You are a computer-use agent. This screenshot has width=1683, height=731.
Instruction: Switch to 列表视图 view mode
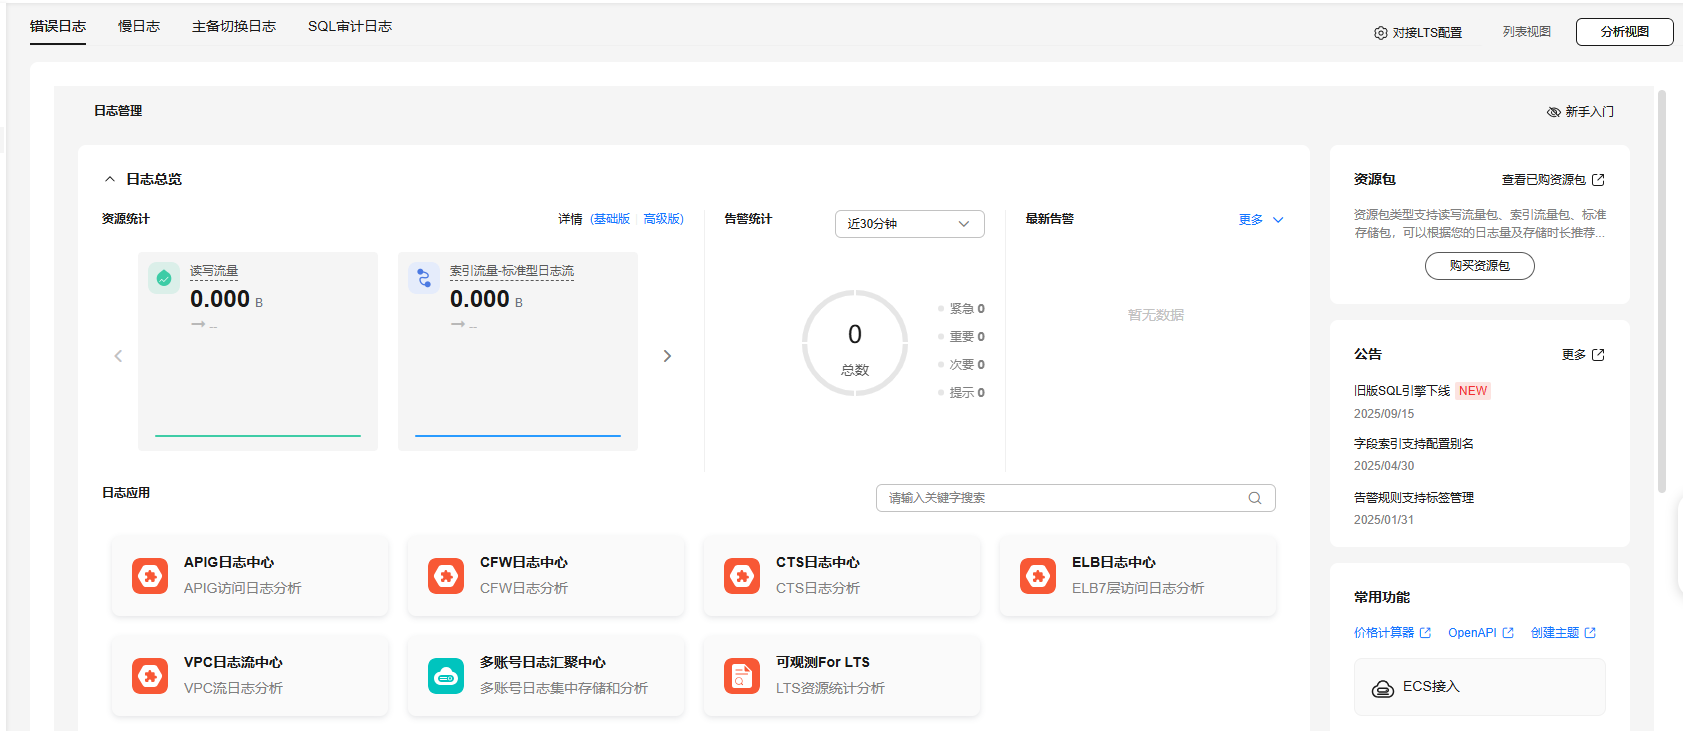pyautogui.click(x=1526, y=32)
